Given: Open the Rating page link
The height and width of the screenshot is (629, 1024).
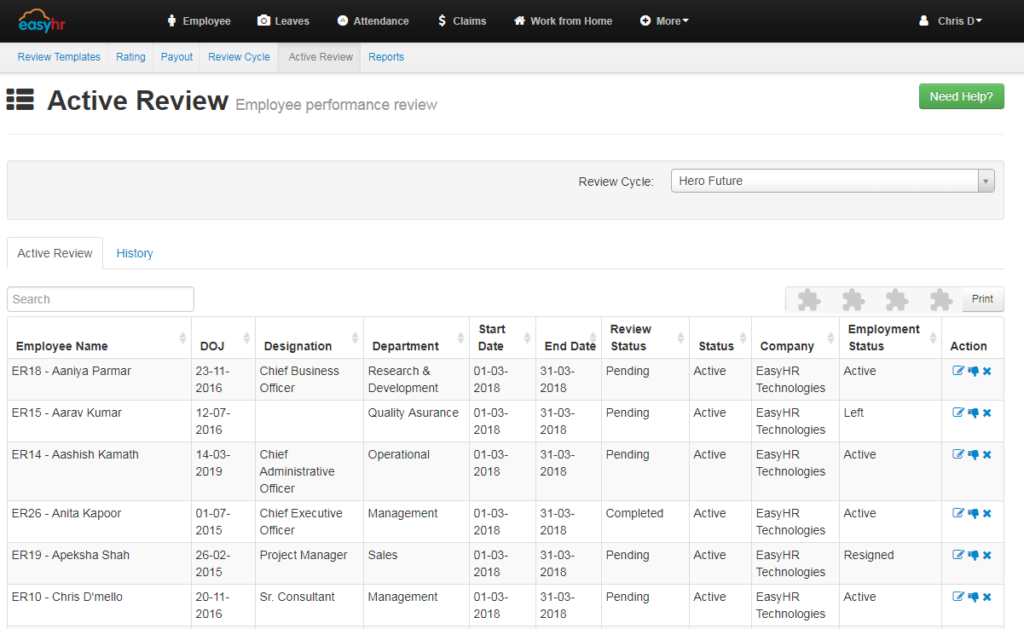Looking at the screenshot, I should (x=130, y=57).
